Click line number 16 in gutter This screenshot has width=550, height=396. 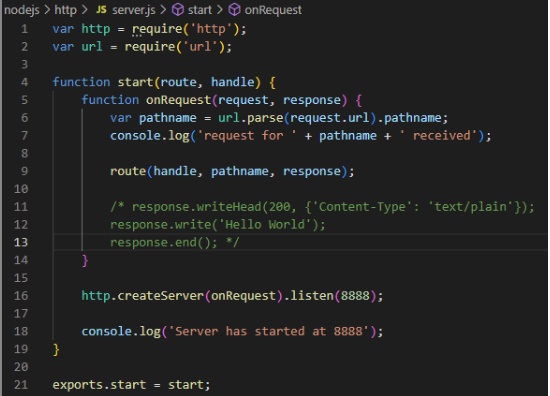(21, 296)
